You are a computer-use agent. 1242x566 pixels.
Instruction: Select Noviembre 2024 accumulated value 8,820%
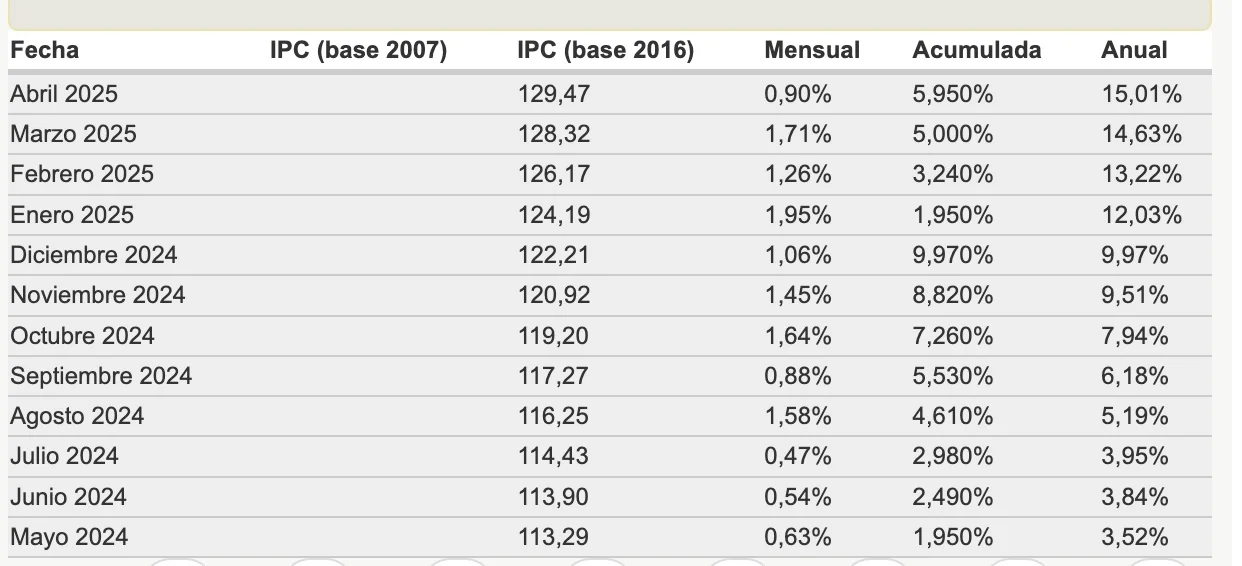(x=953, y=295)
